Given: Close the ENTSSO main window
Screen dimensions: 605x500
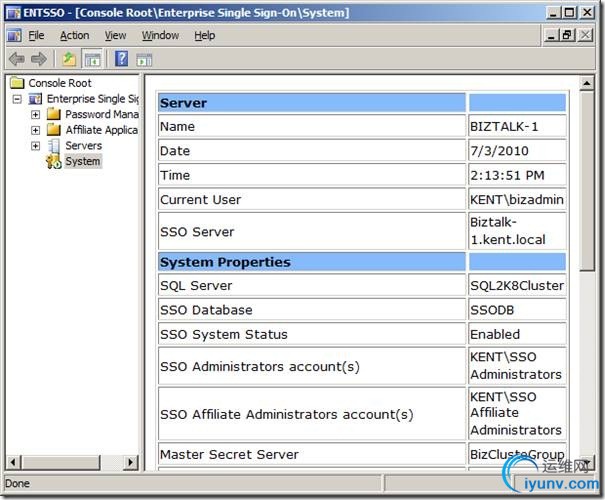Looking at the screenshot, I should (x=588, y=13).
